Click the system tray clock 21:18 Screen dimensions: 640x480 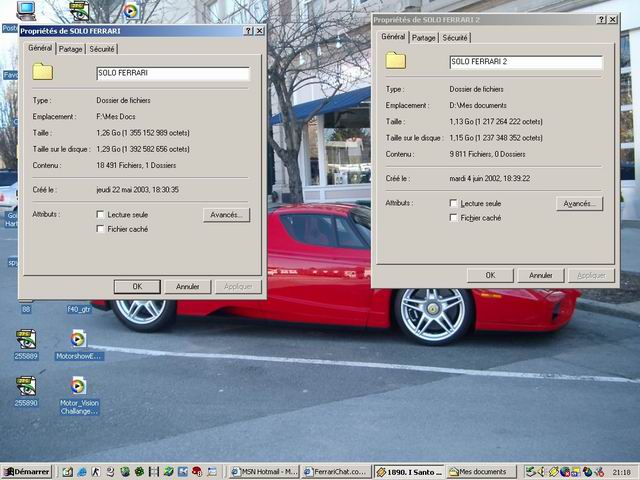point(621,472)
